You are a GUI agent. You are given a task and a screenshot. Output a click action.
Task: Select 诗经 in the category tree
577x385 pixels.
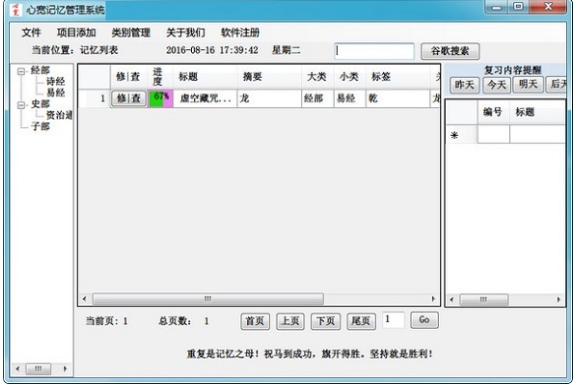click(x=56, y=81)
